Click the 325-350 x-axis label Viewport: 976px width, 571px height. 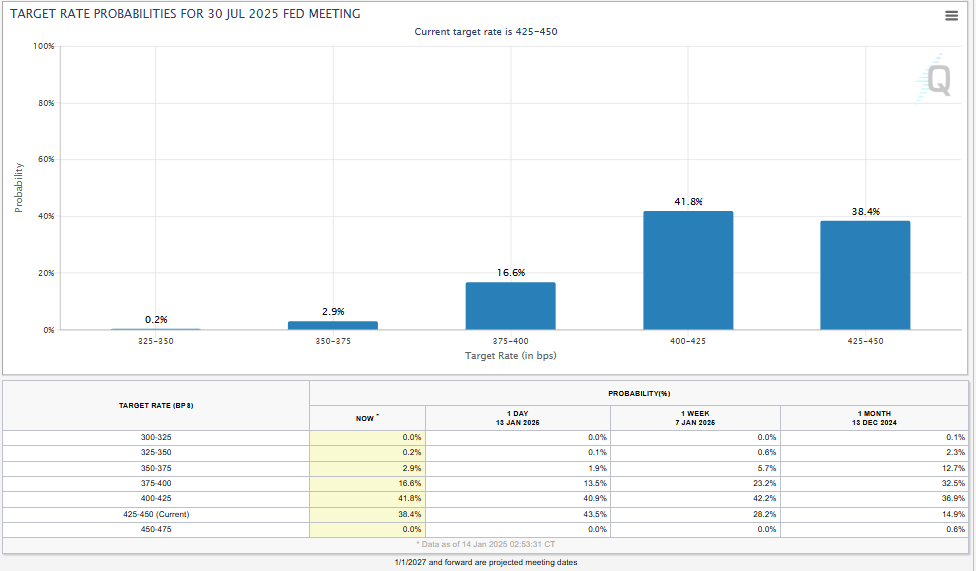(x=156, y=341)
